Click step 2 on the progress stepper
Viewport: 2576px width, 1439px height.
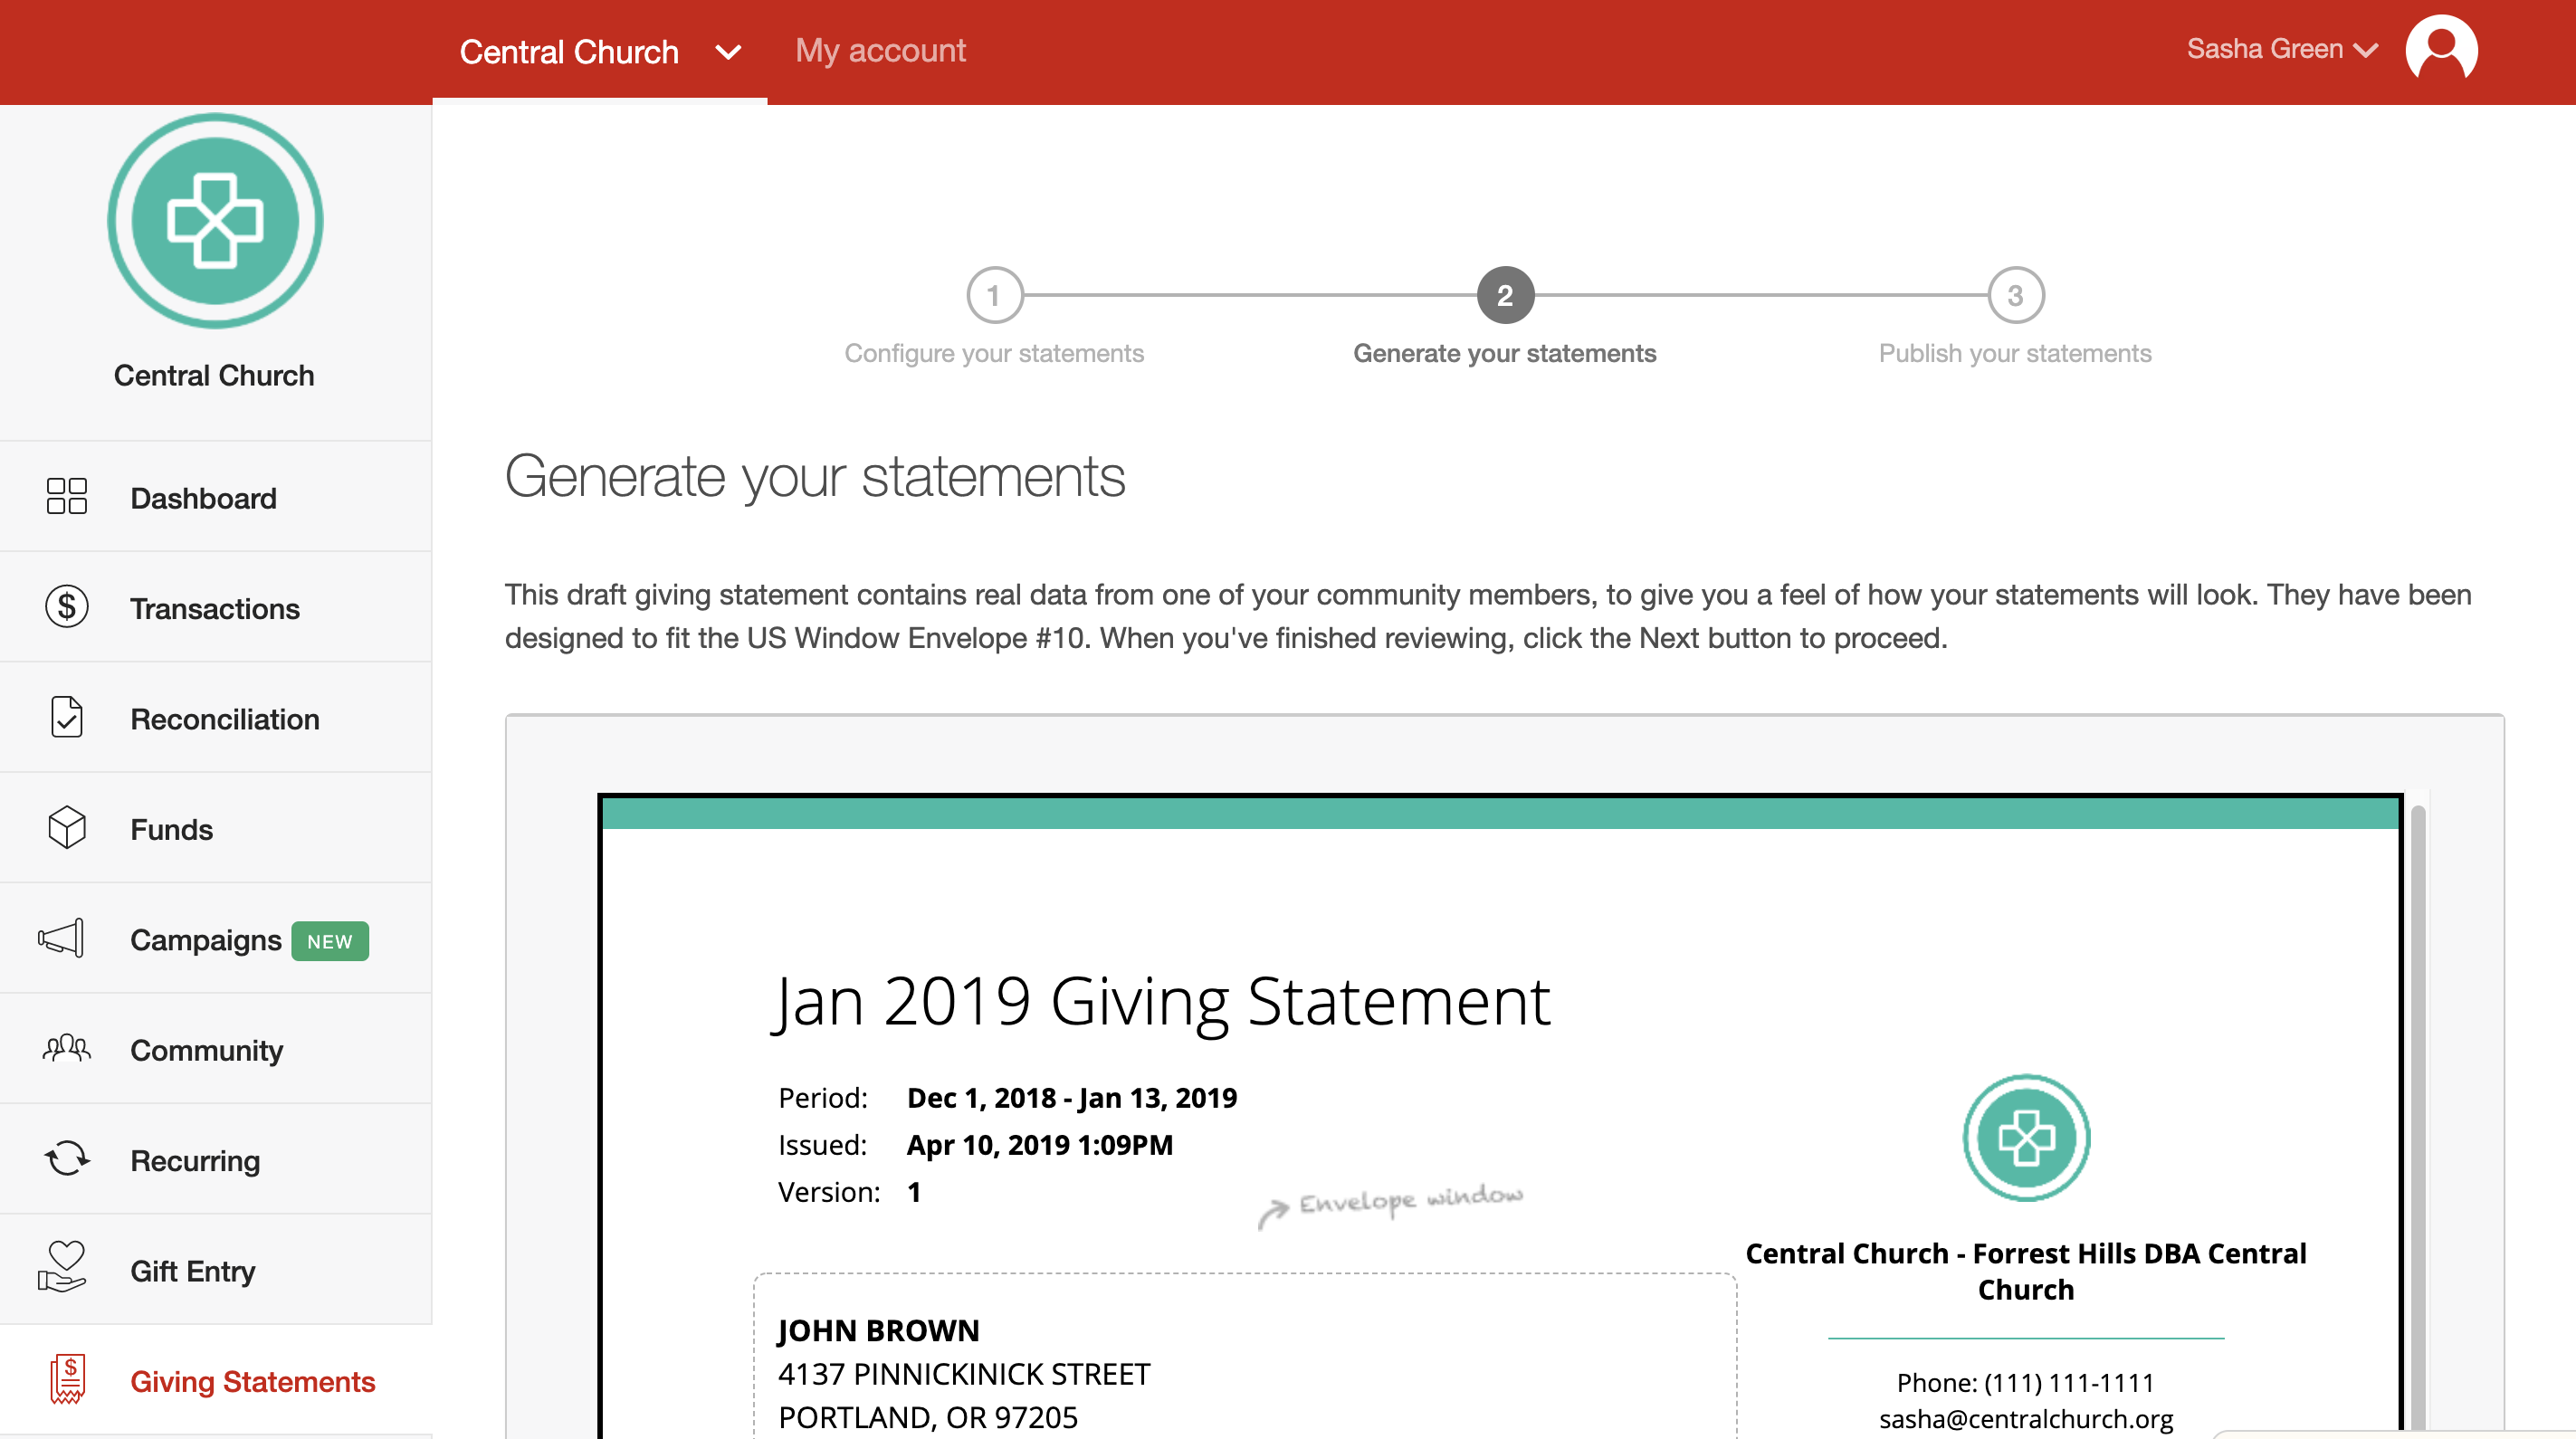point(1505,293)
